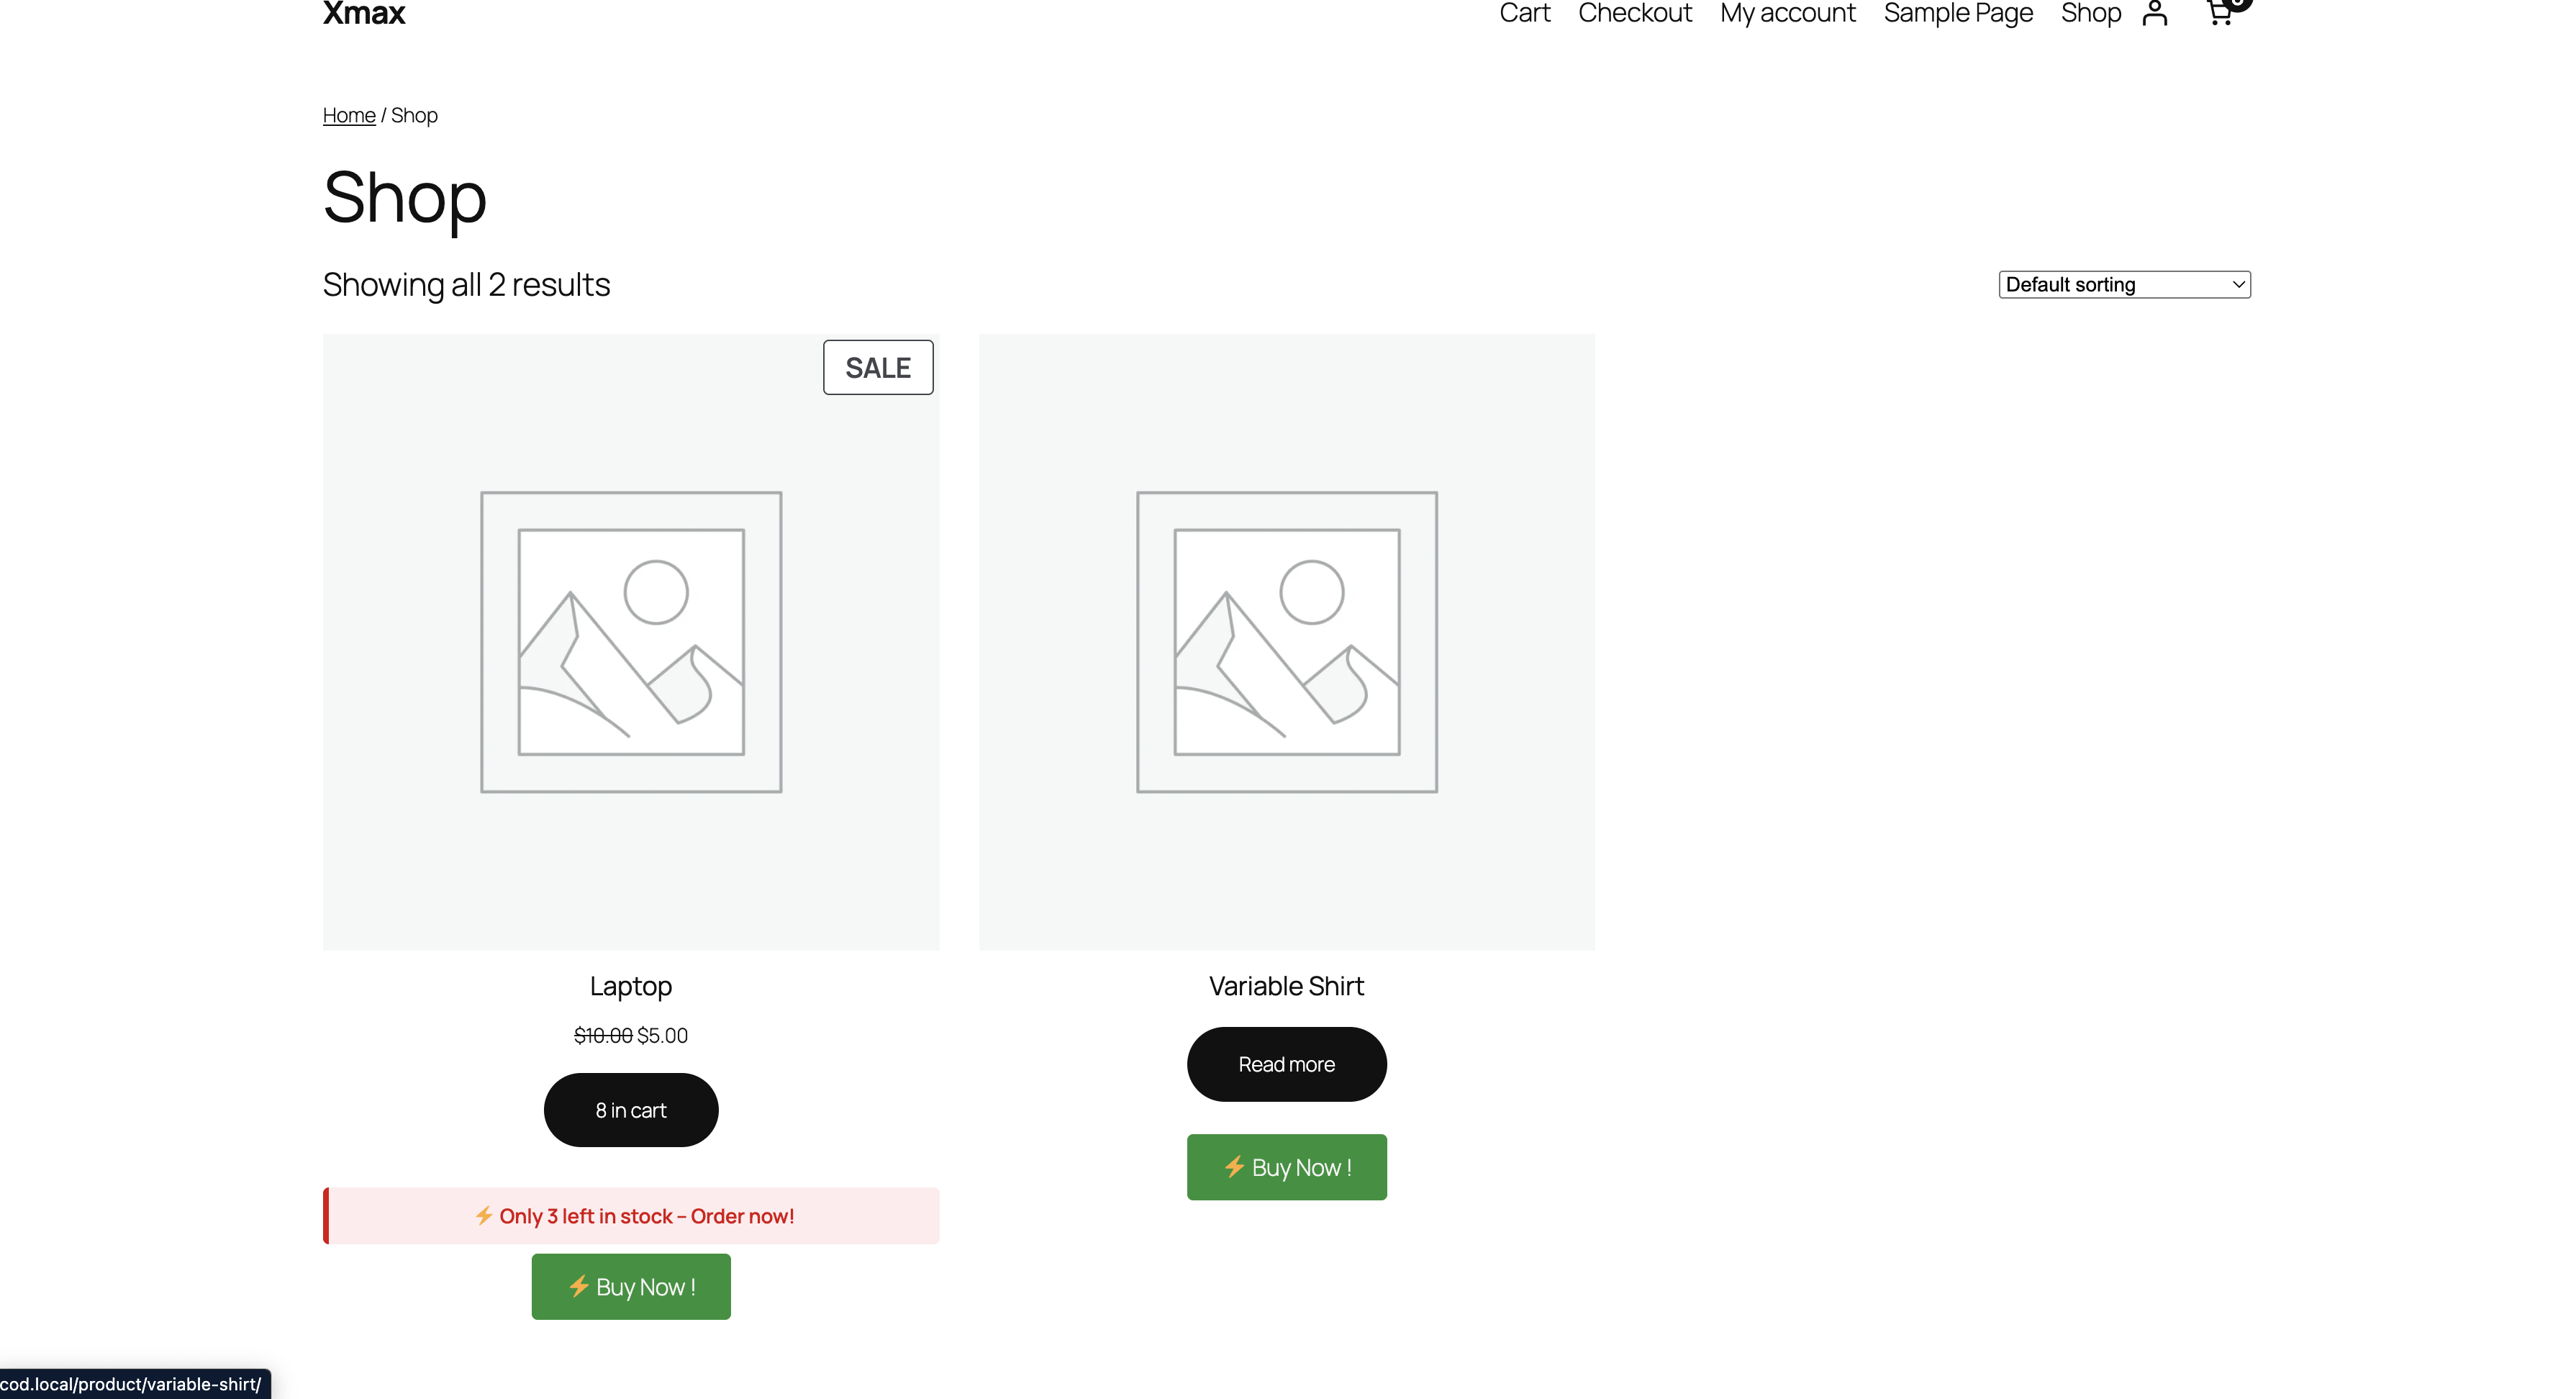Image resolution: width=2576 pixels, height=1399 pixels.
Task: Open the Cart menu item
Action: [1524, 14]
